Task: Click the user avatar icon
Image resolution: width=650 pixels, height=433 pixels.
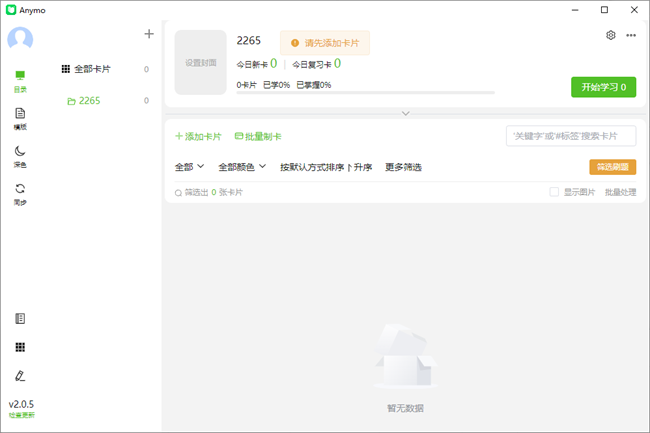Action: (x=20, y=38)
